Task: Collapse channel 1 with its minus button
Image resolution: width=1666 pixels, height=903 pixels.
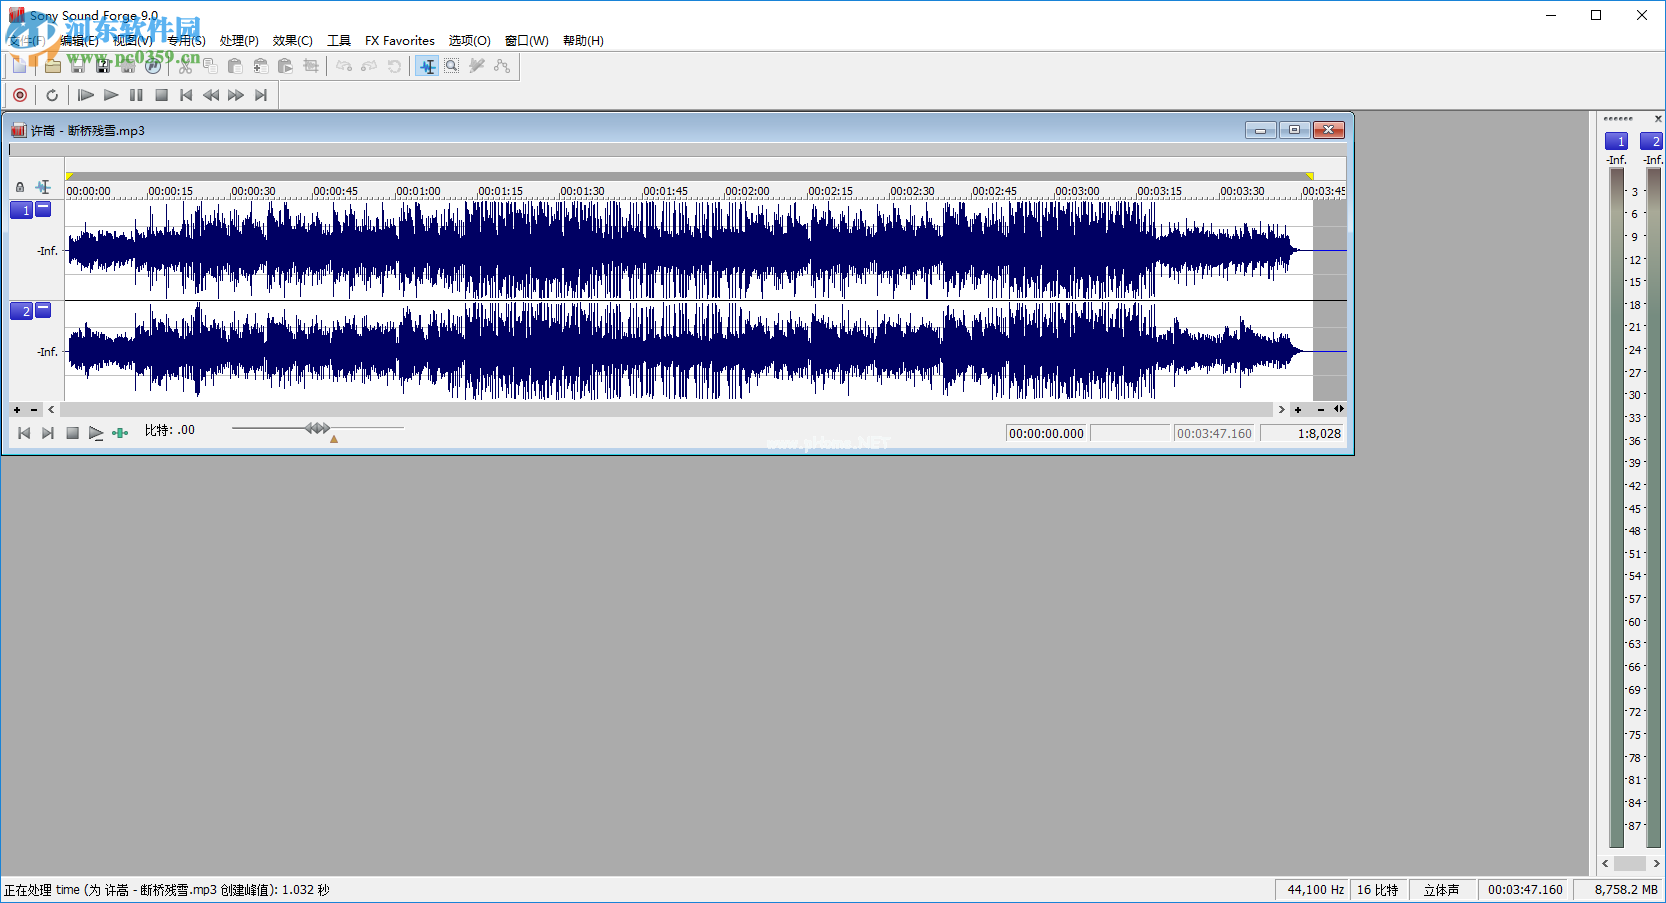Action: tap(43, 209)
